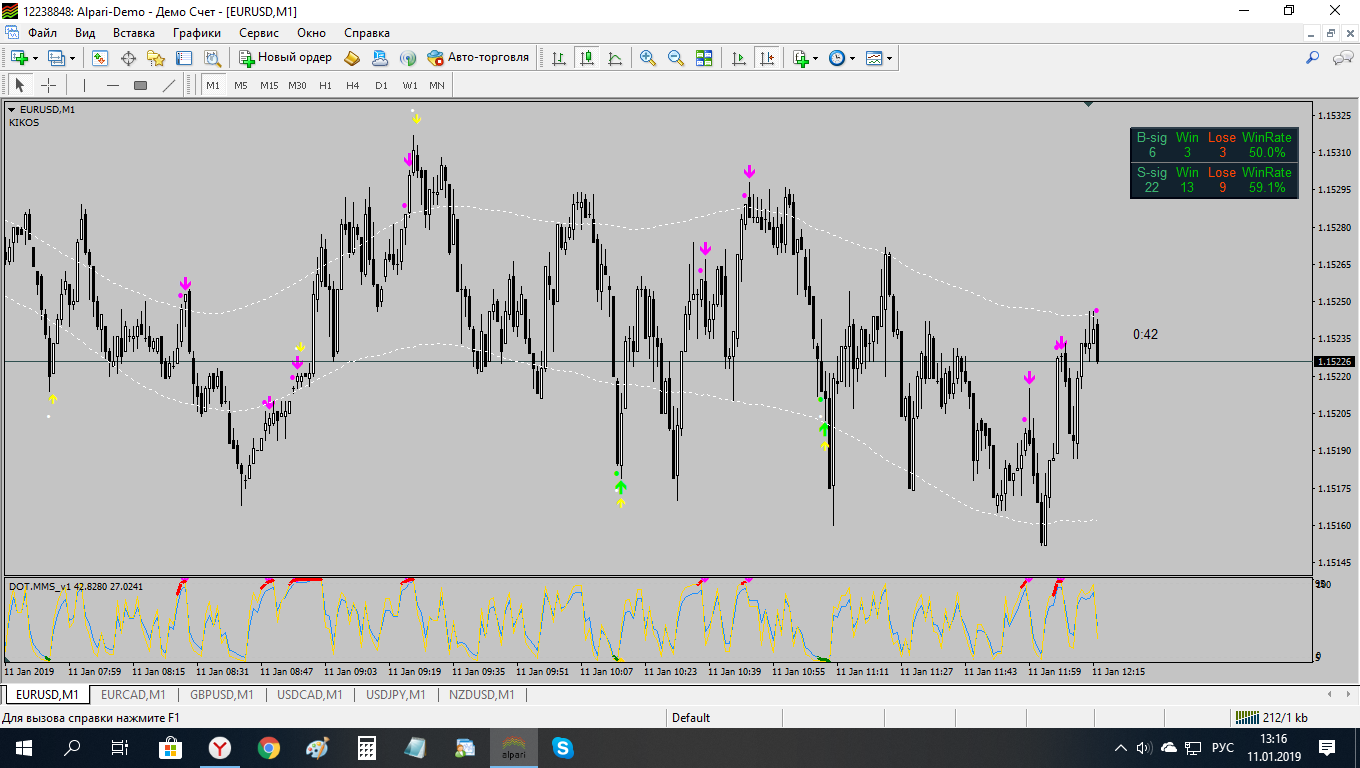Click the Default profile status bar field

point(691,717)
